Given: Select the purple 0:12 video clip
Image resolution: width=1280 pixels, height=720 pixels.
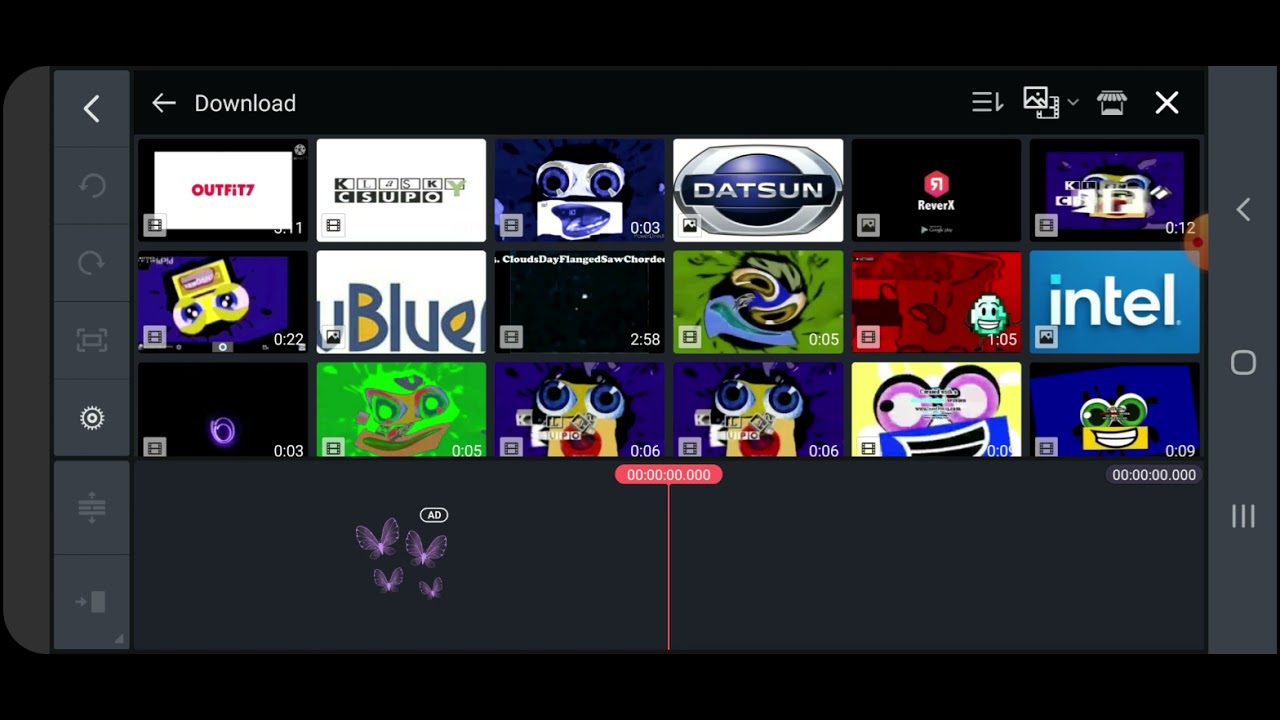Looking at the screenshot, I should pyautogui.click(x=1115, y=190).
